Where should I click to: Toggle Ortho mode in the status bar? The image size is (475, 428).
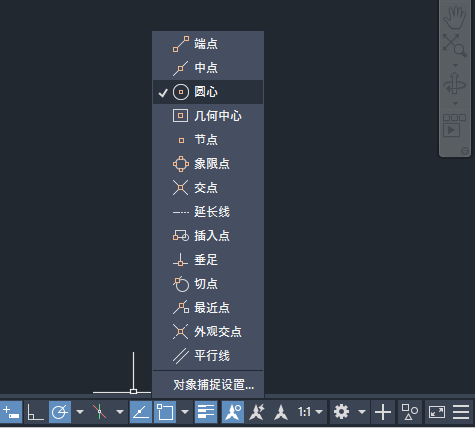click(35, 412)
